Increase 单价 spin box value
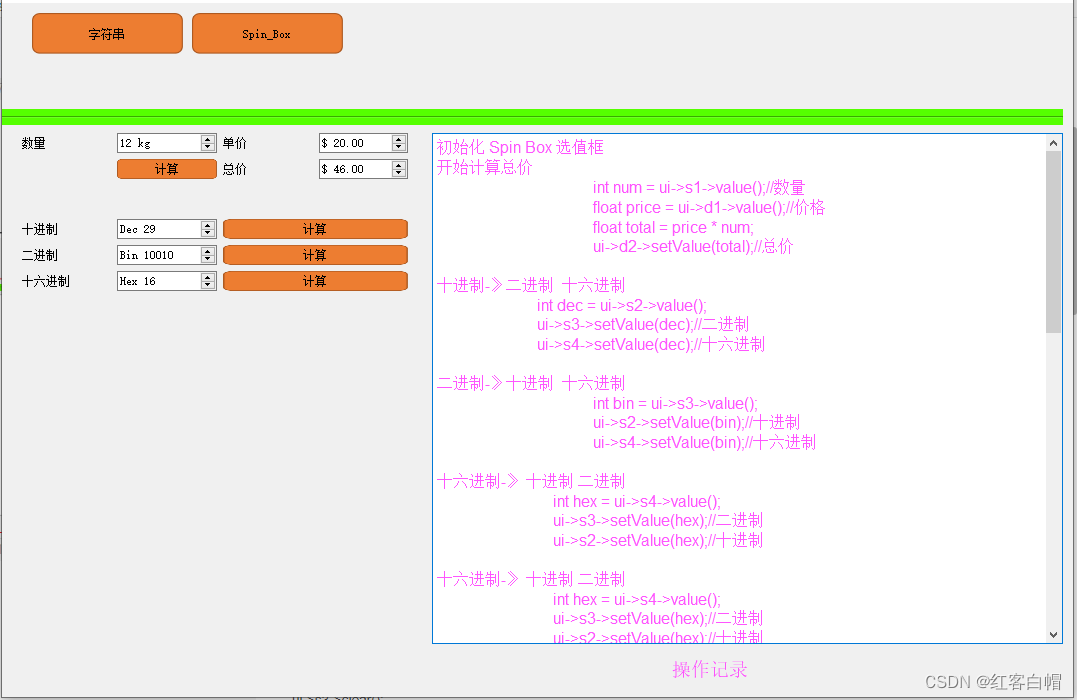1077x700 pixels. pyautogui.click(x=399, y=139)
